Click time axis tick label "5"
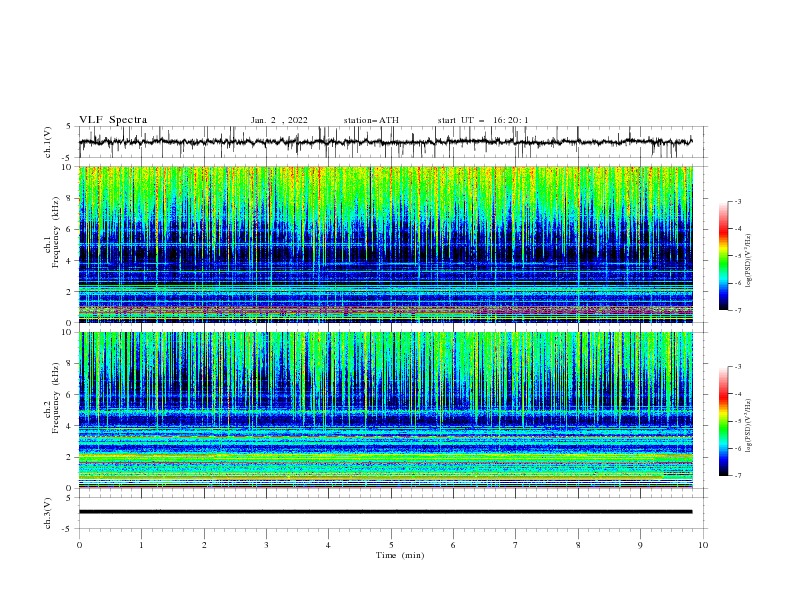Image resolution: width=792 pixels, height=612 pixels. [x=391, y=545]
